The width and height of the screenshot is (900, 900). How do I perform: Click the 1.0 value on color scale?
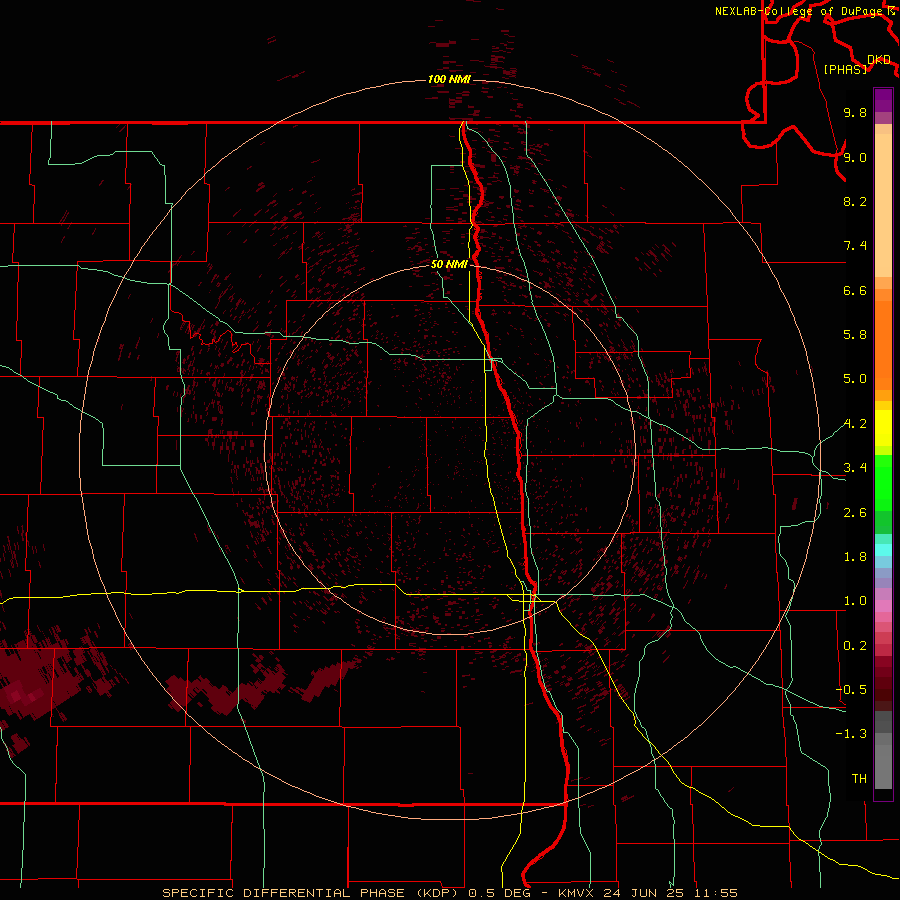coord(855,601)
